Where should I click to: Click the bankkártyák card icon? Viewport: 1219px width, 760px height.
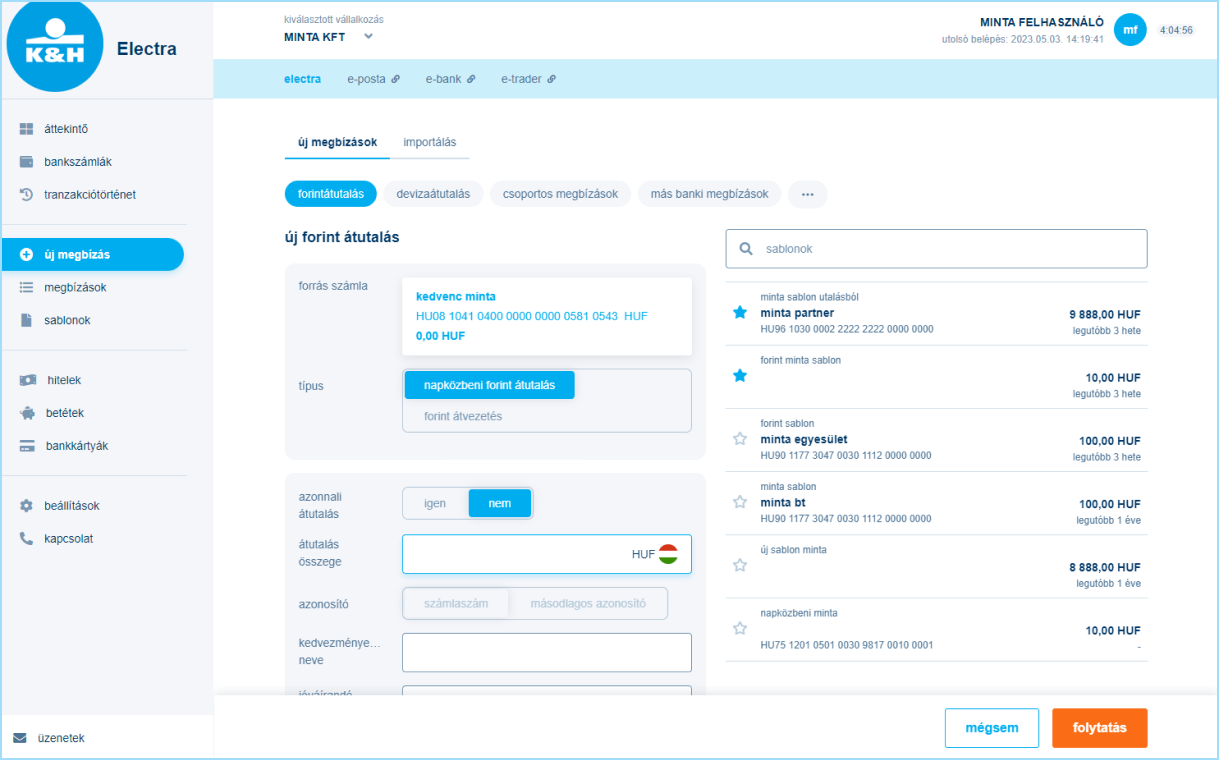(28, 446)
